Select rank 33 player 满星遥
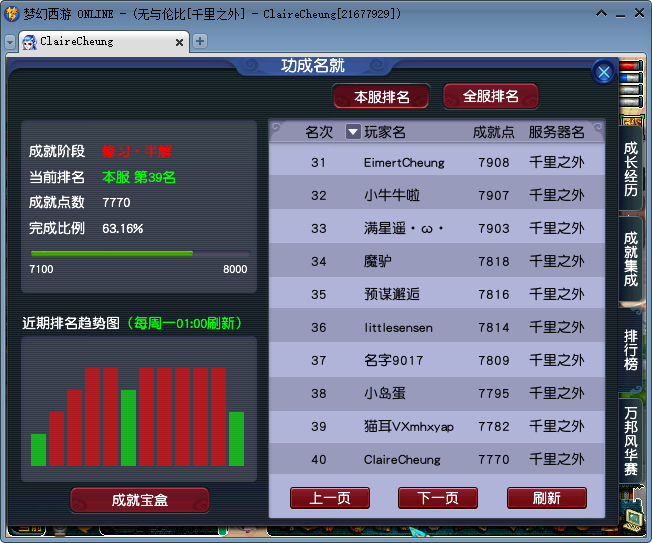The image size is (652, 543). pos(437,228)
